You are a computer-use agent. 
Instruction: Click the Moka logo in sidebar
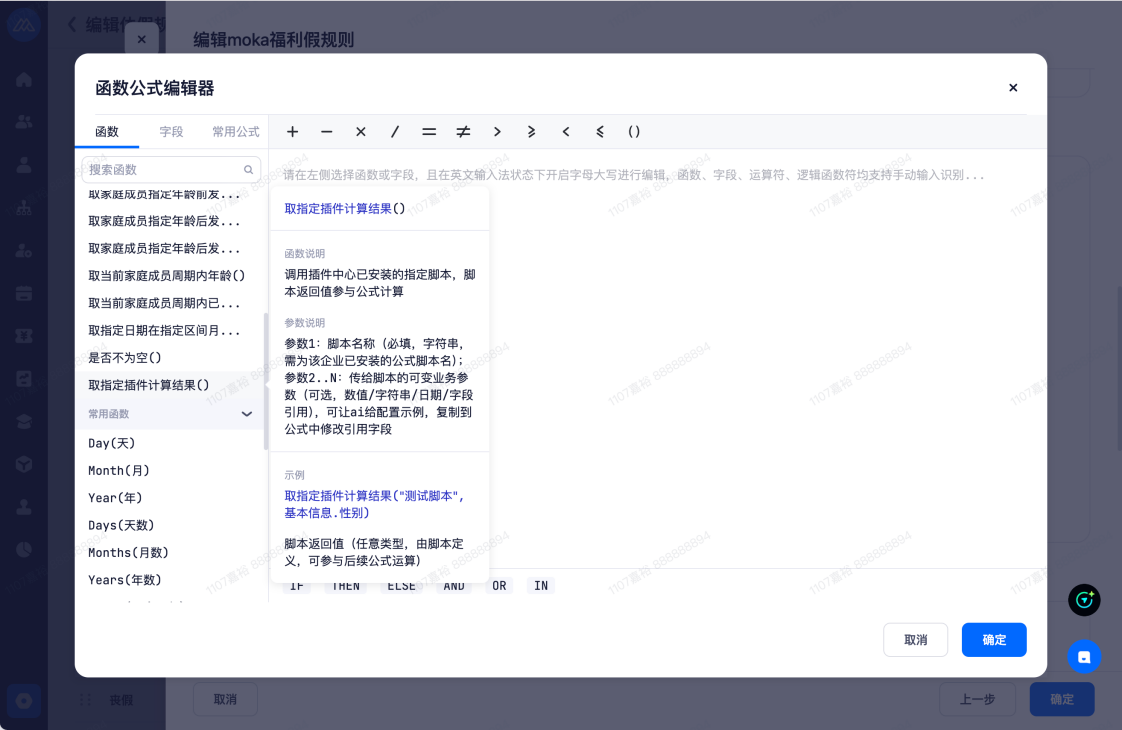coord(24,25)
